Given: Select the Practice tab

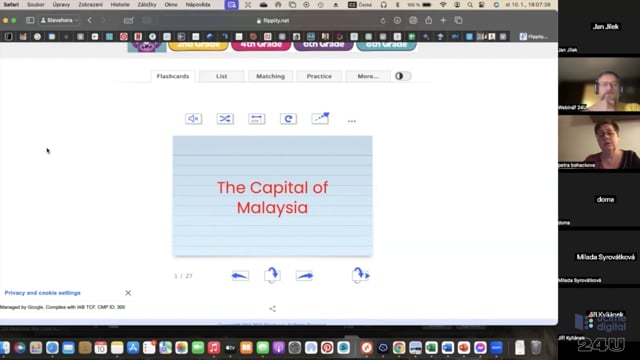Looking at the screenshot, I should pos(319,76).
